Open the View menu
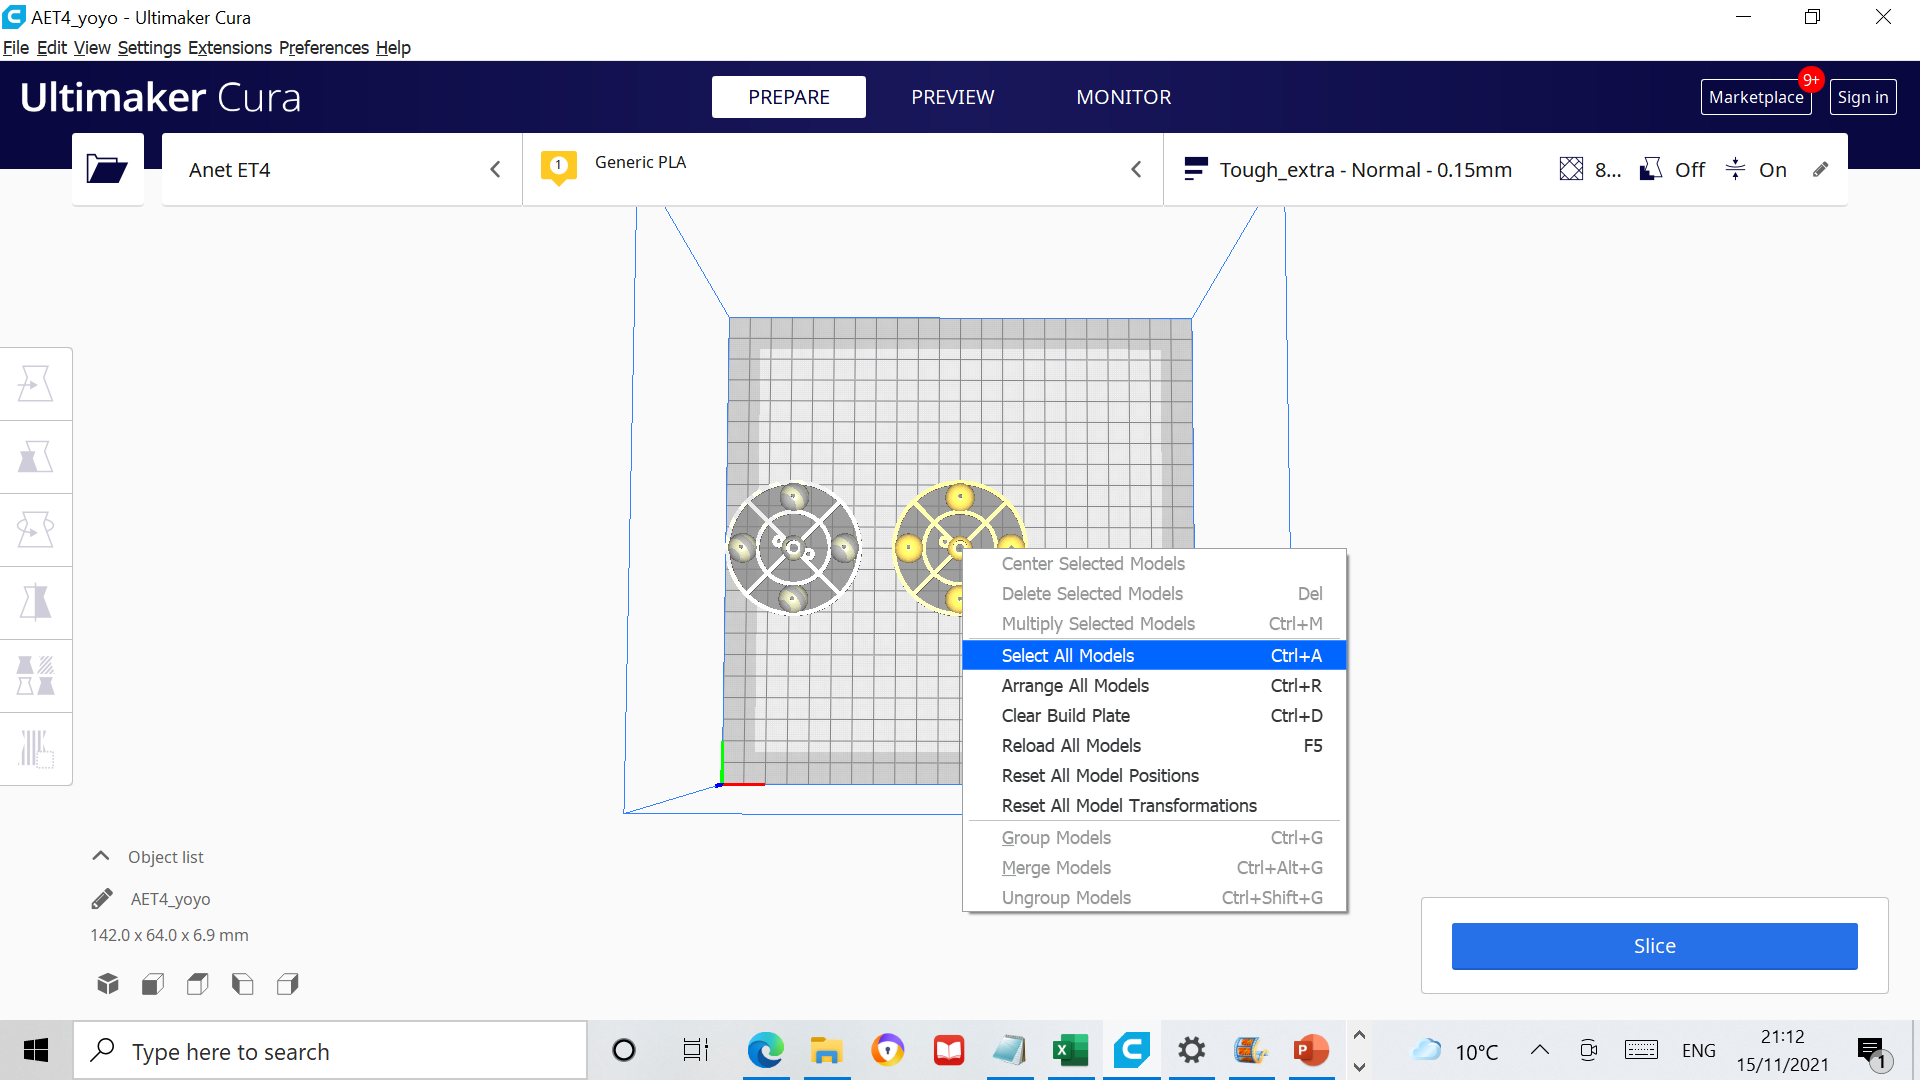The height and width of the screenshot is (1080, 1920). pyautogui.click(x=92, y=47)
